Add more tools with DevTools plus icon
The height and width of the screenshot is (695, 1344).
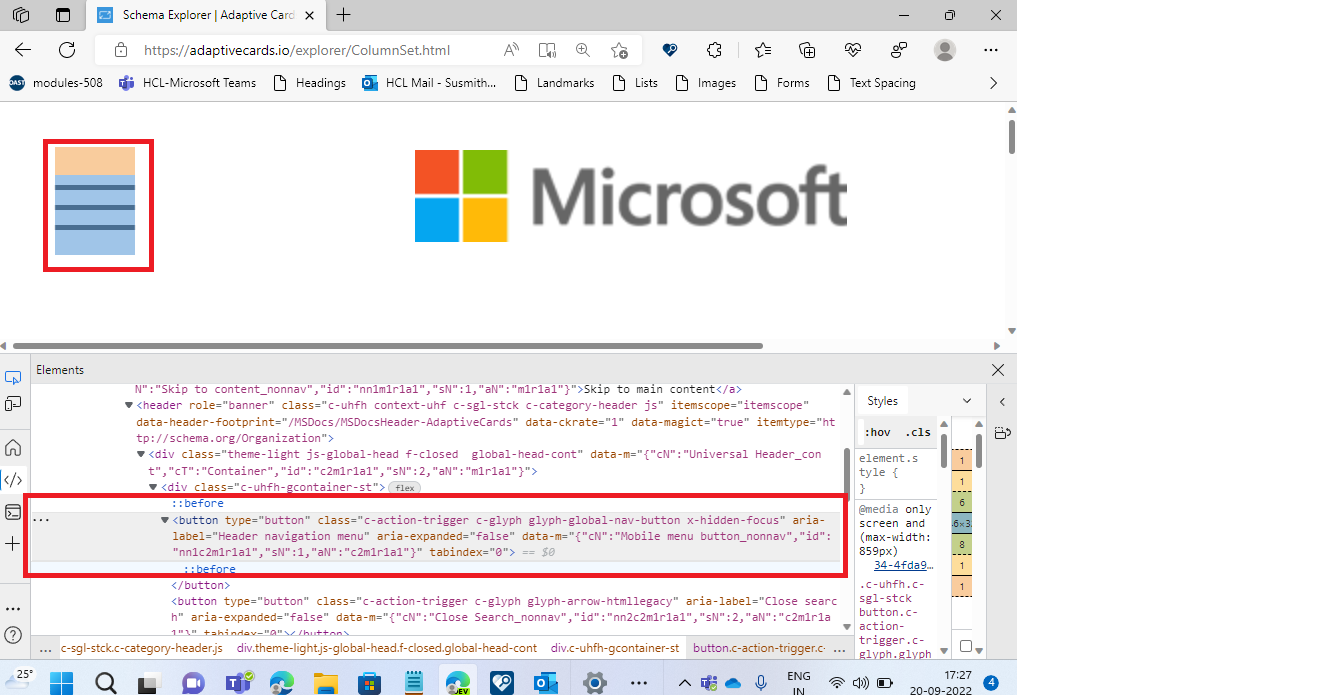point(13,544)
